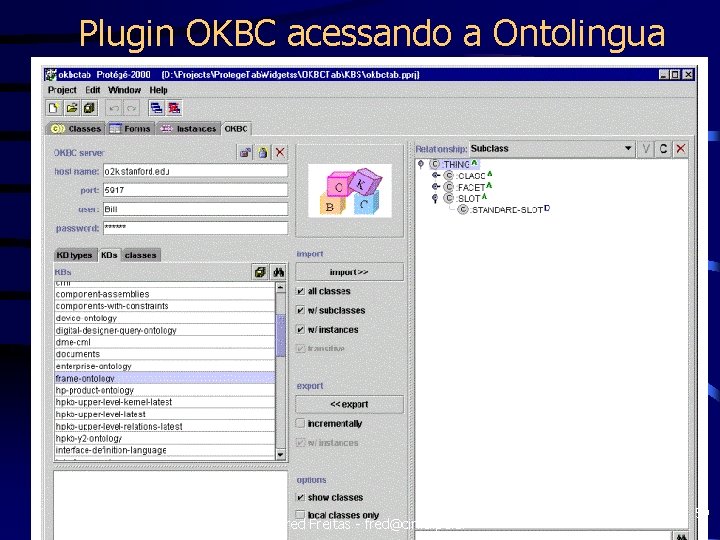
Task: Select interface-definition-language in KBs list
Action: [164, 450]
